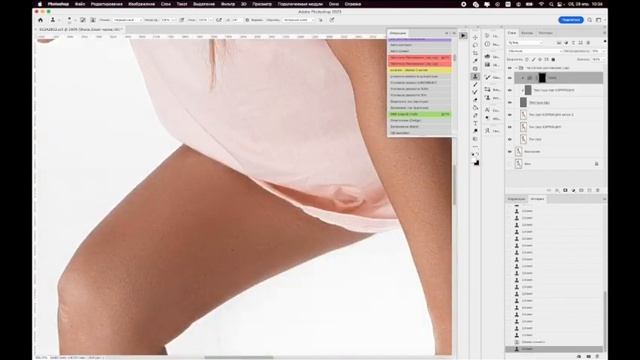640x360 pixels.
Task: Switch to the Контуры tab
Action: [545, 33]
